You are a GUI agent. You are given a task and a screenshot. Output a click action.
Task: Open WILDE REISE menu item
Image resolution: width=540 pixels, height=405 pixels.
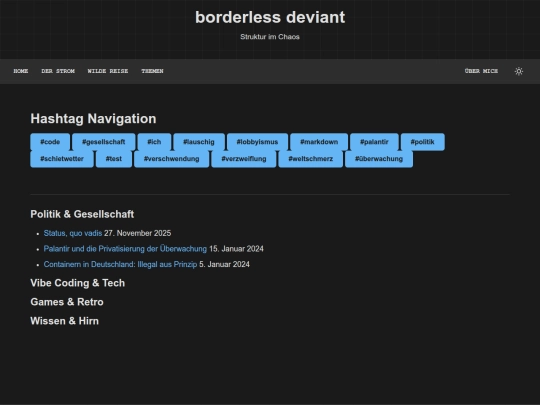coord(108,71)
